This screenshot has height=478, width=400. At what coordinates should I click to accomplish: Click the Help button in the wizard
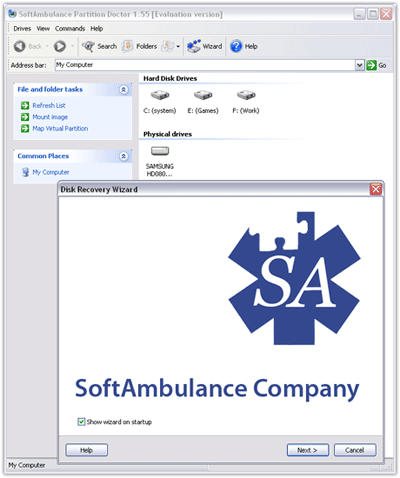click(87, 450)
